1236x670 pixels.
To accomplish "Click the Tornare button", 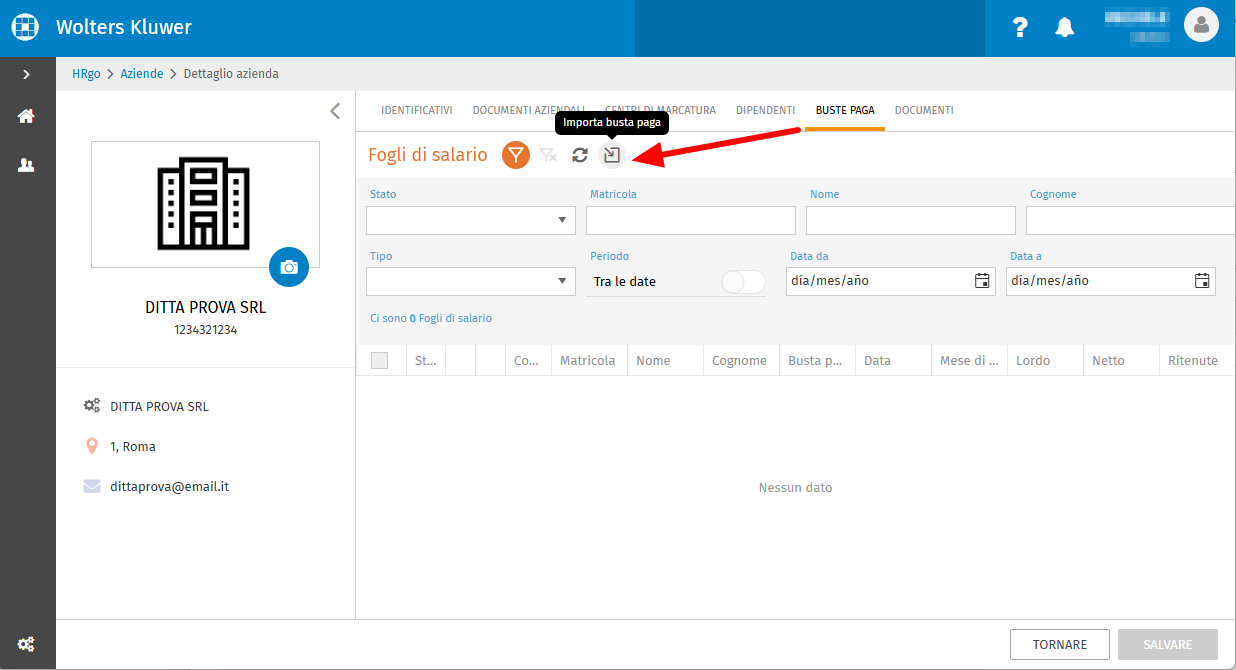I will pos(1060,645).
